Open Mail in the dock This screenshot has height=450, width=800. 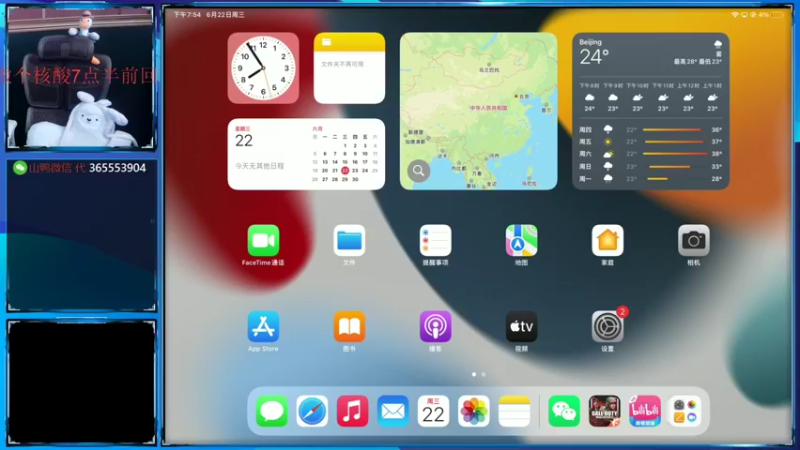tap(393, 411)
